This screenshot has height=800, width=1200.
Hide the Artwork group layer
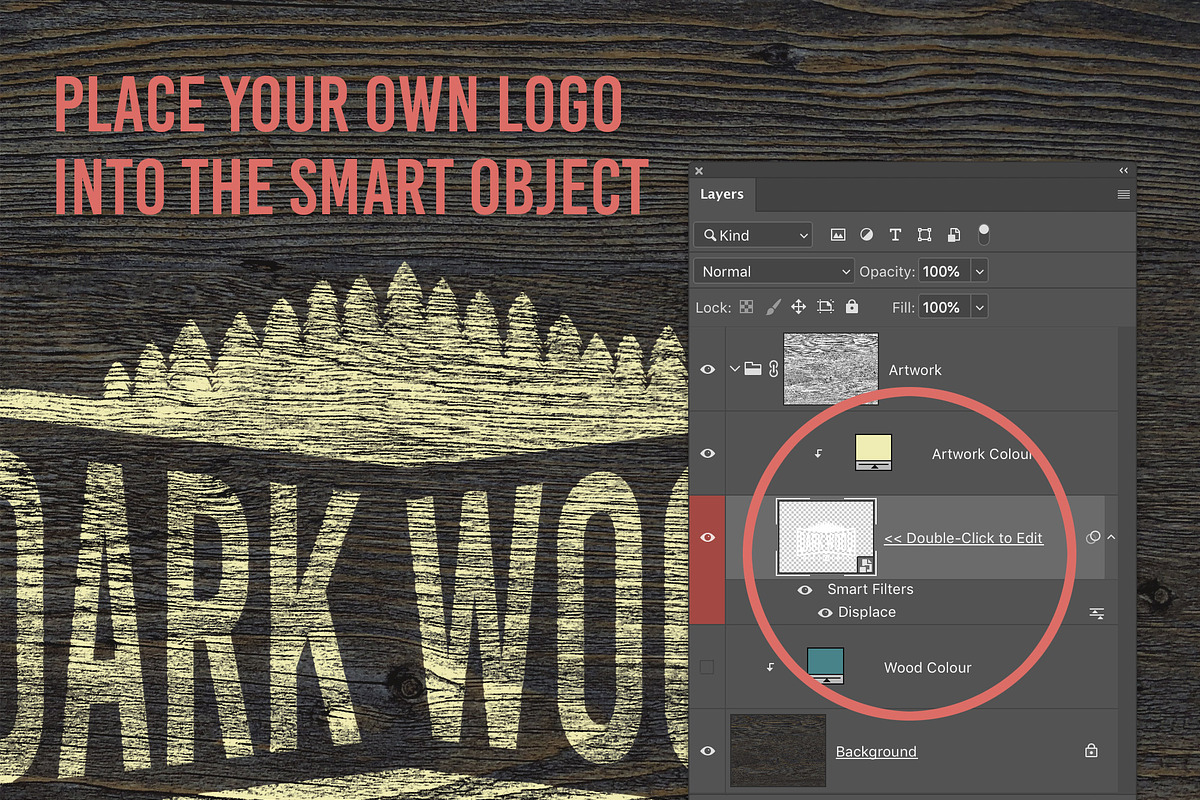click(708, 370)
